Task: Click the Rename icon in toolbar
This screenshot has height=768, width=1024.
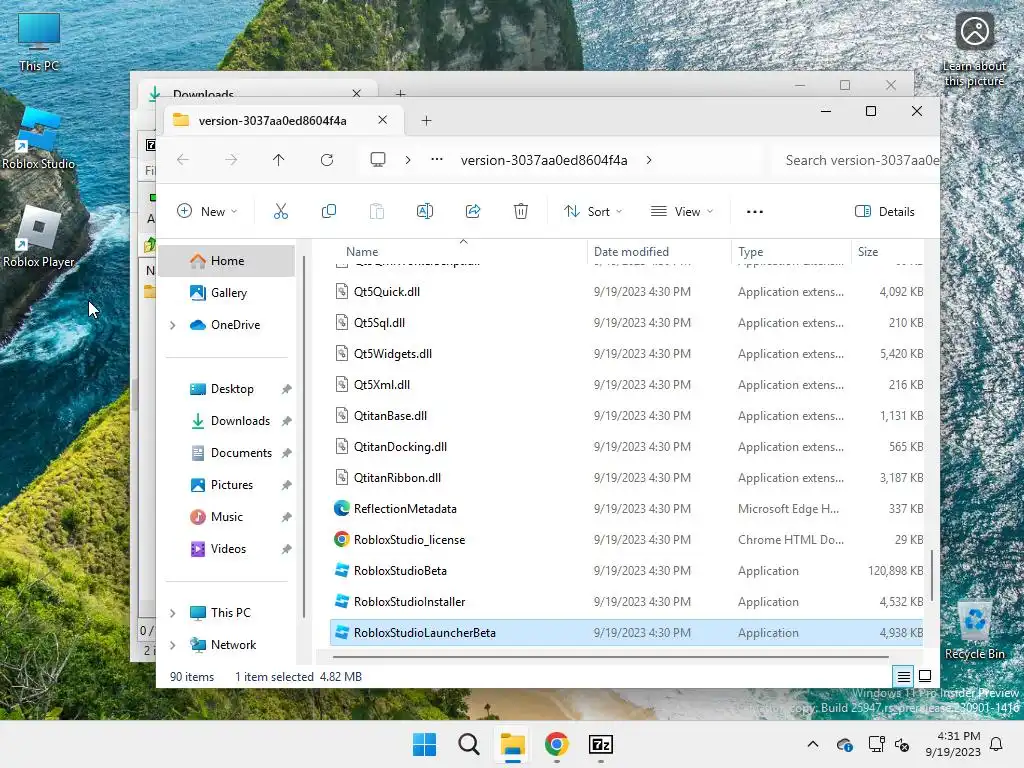Action: (x=424, y=211)
